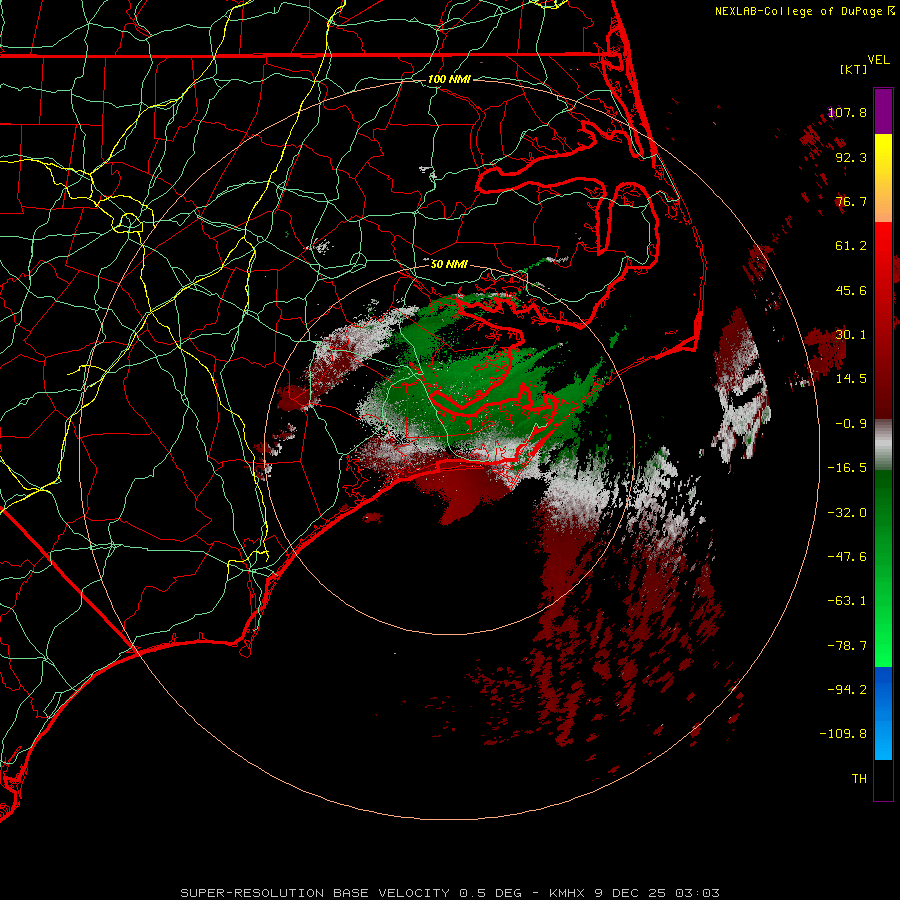Click the NEXLAB-College of DuPage credit text
900x900 pixels.
tap(798, 11)
